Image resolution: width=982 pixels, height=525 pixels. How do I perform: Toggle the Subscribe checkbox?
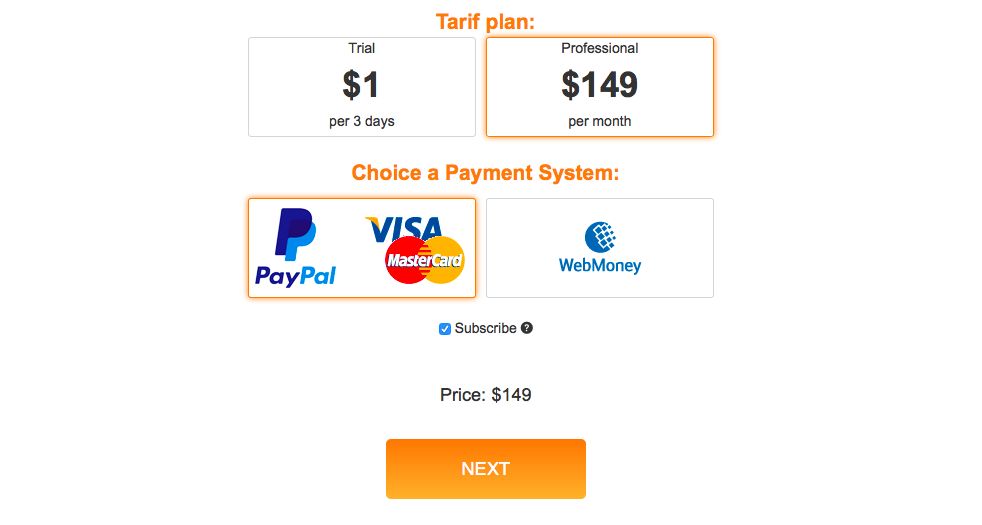point(445,329)
